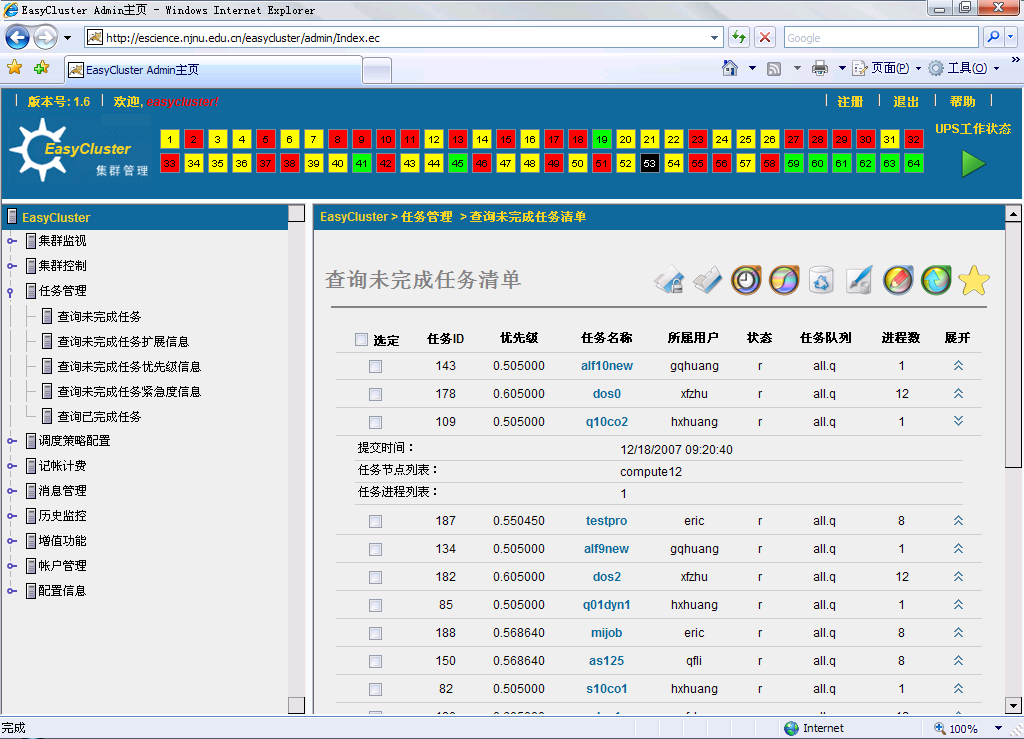1024x739 pixels.
Task: Click green node 19 status square
Action: [601, 139]
